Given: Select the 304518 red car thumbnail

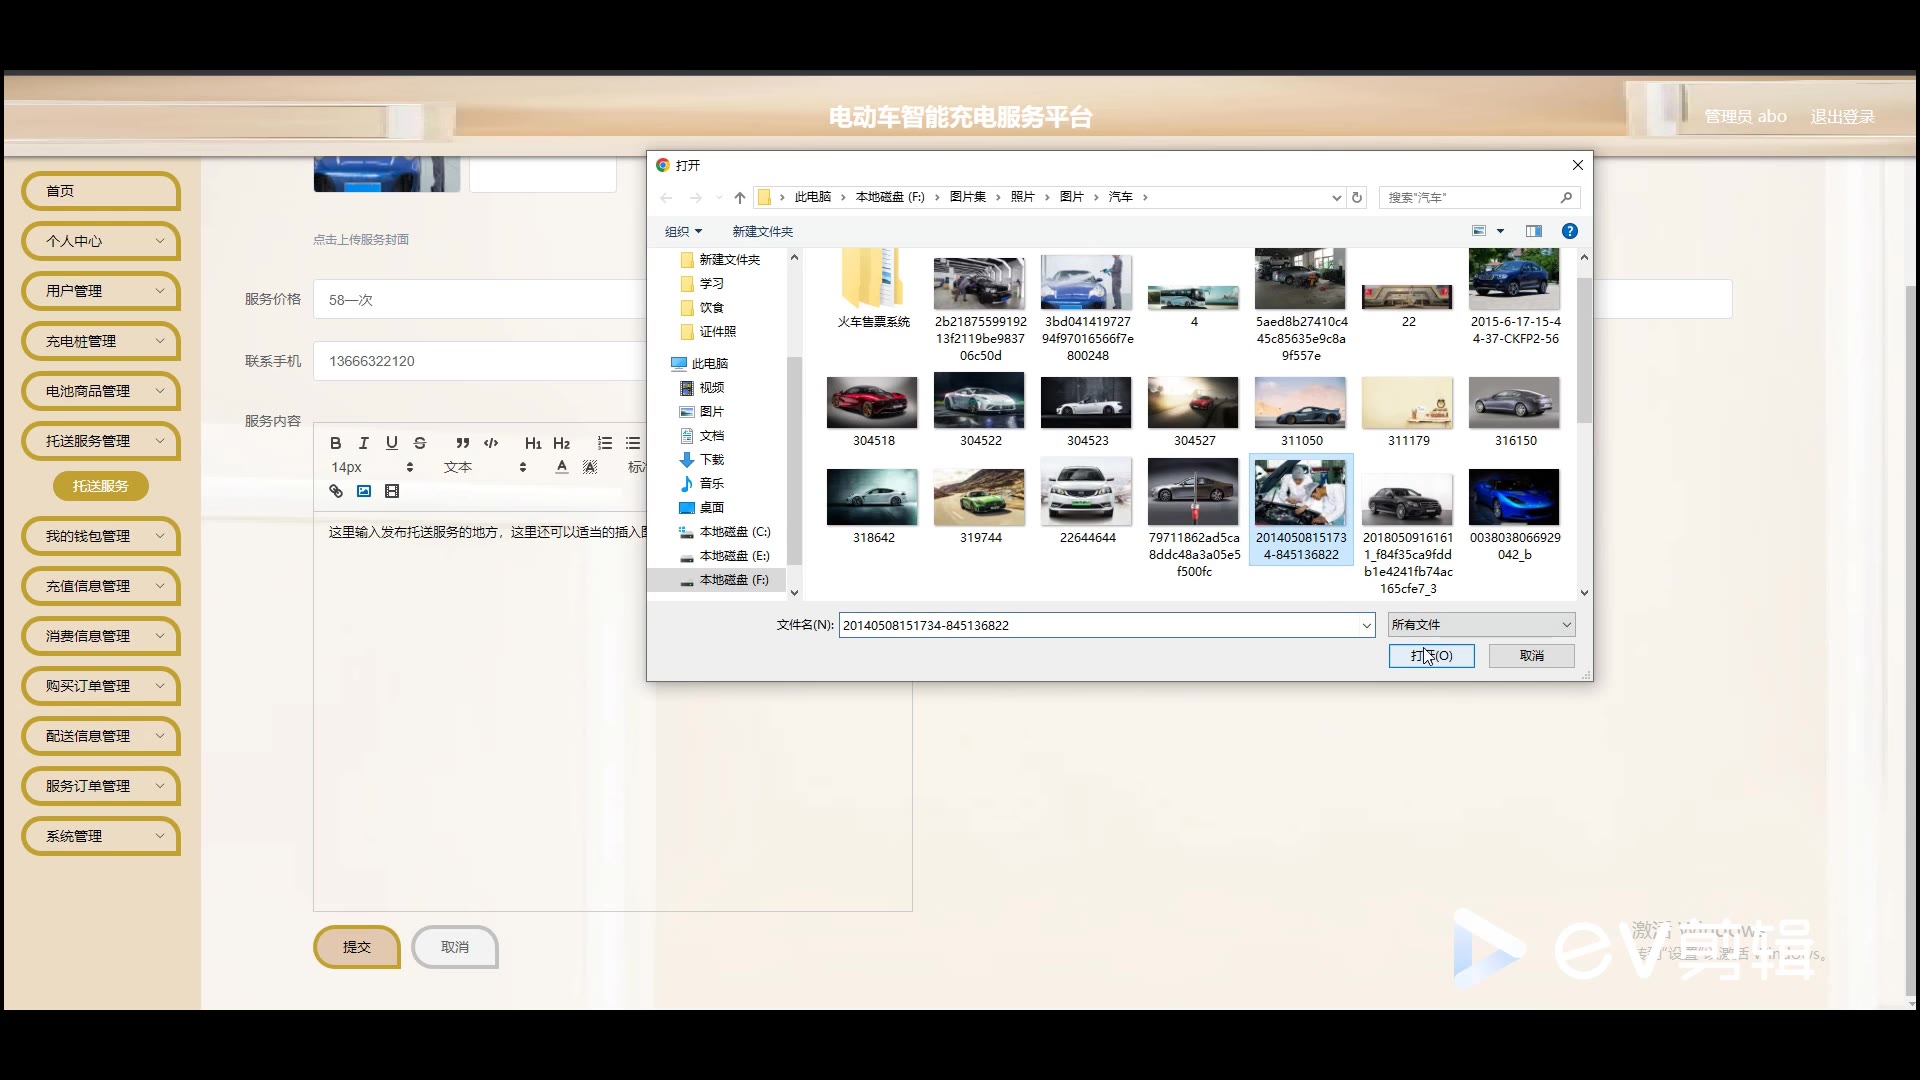Looking at the screenshot, I should pos(872,402).
